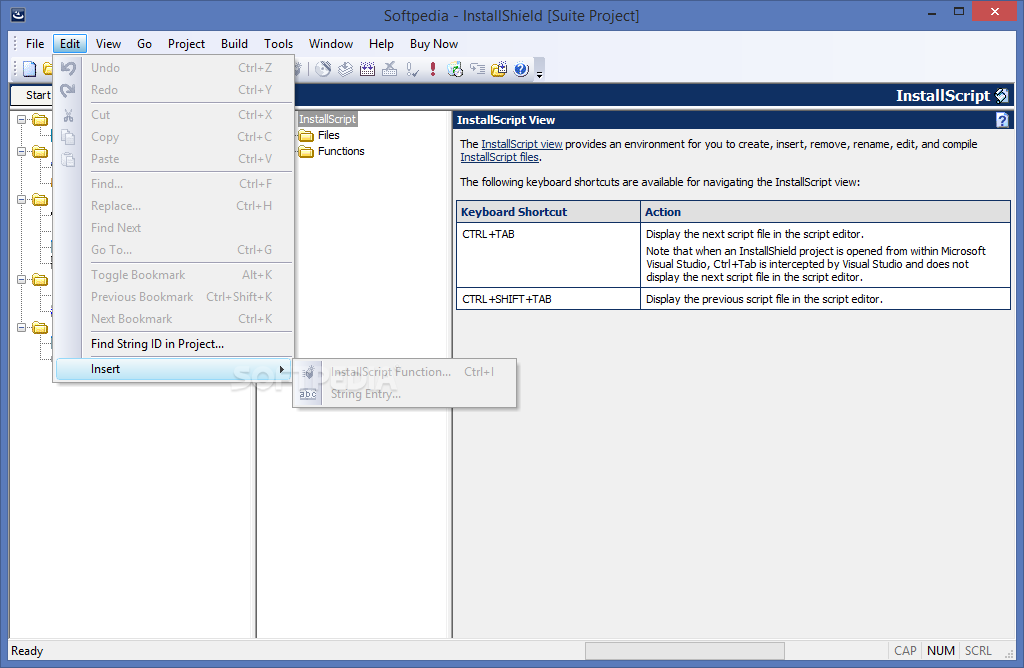
Task: Click the blue Help question toolbar icon
Action: [521, 69]
